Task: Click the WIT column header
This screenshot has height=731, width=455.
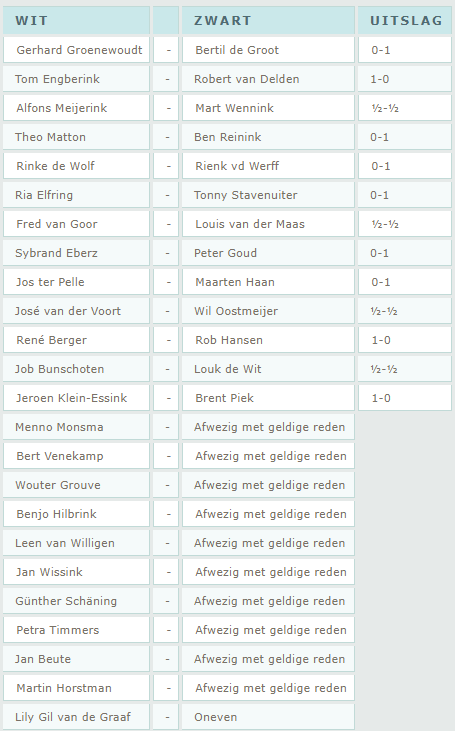Action: (76, 21)
